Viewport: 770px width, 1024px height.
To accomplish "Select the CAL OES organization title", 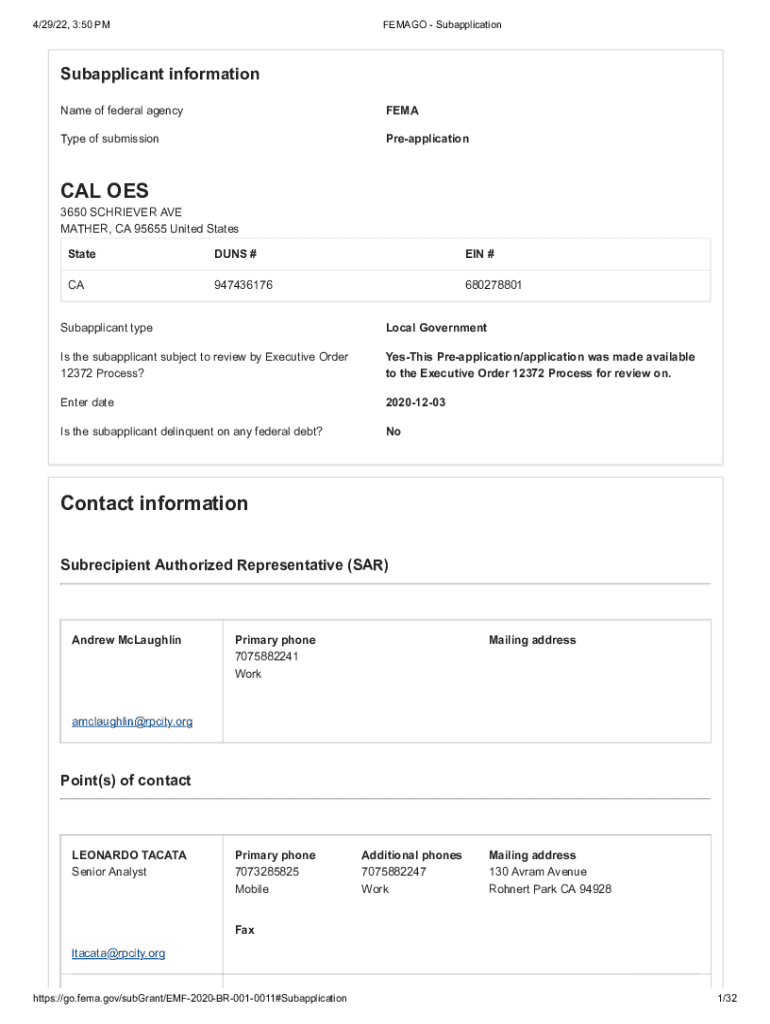I will click(104, 191).
